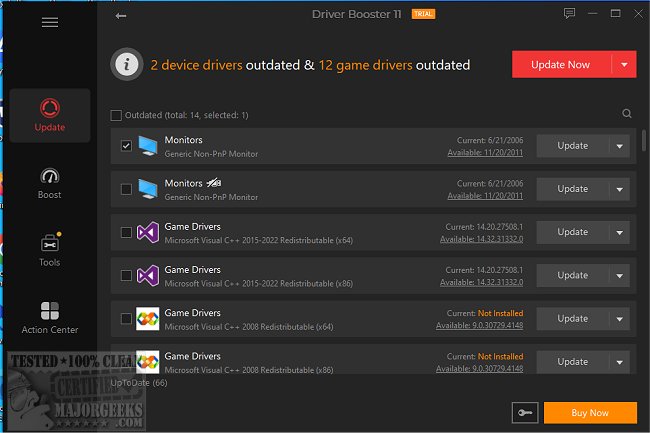Open the hamburger menu icon
The image size is (650, 433).
50,22
